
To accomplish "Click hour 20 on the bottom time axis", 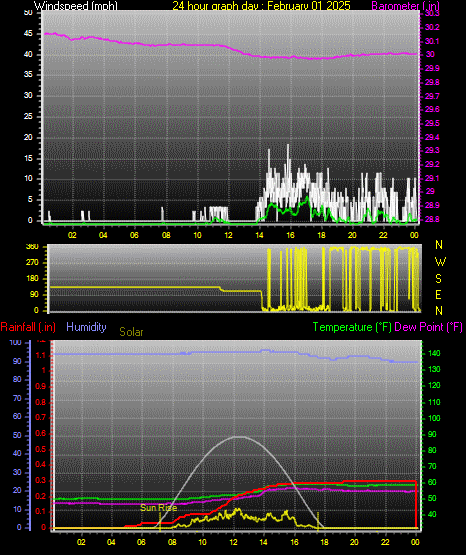I will 354,542.
